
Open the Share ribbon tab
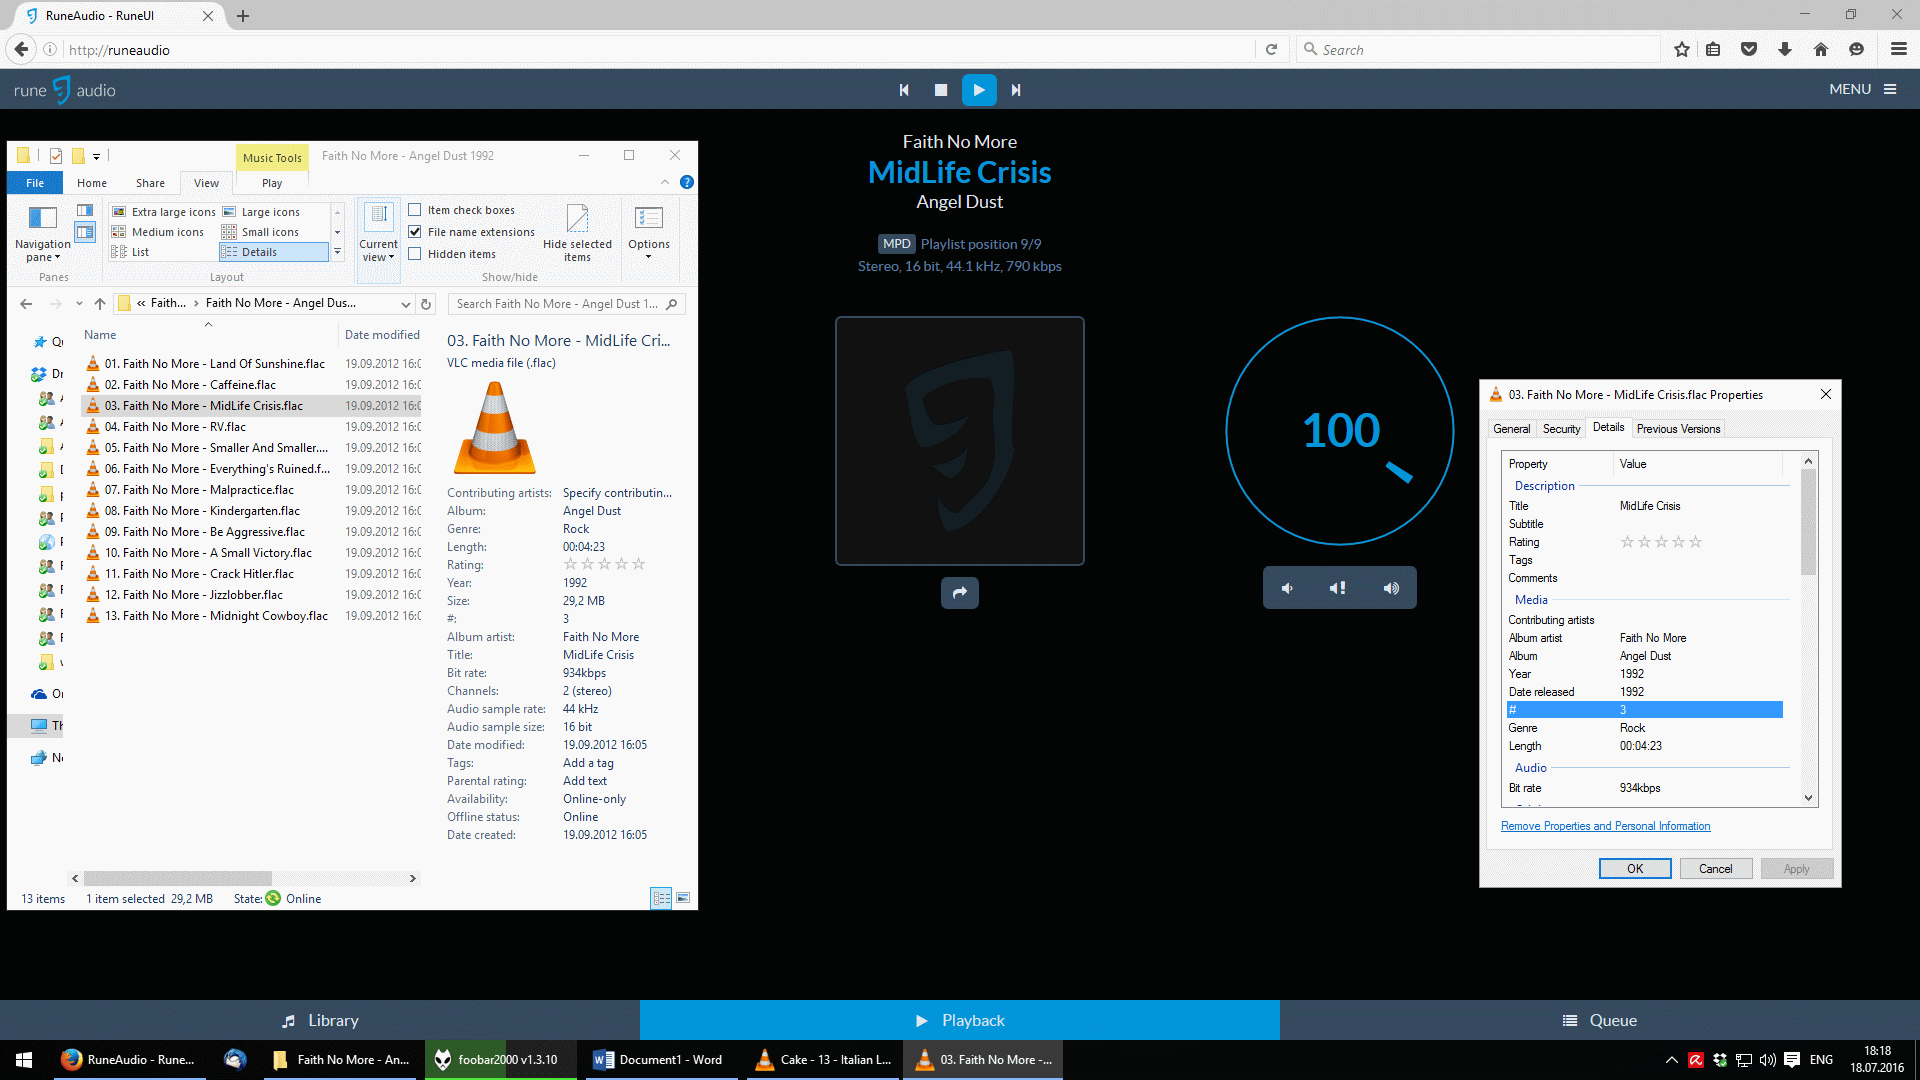point(150,183)
